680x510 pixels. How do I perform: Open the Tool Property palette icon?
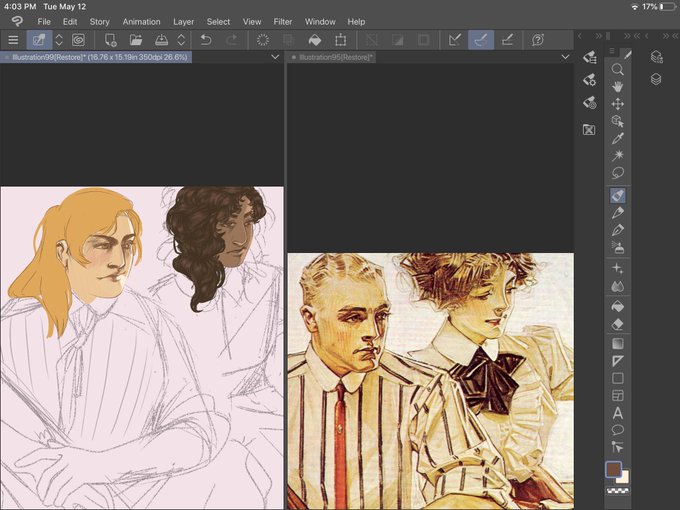[589, 80]
